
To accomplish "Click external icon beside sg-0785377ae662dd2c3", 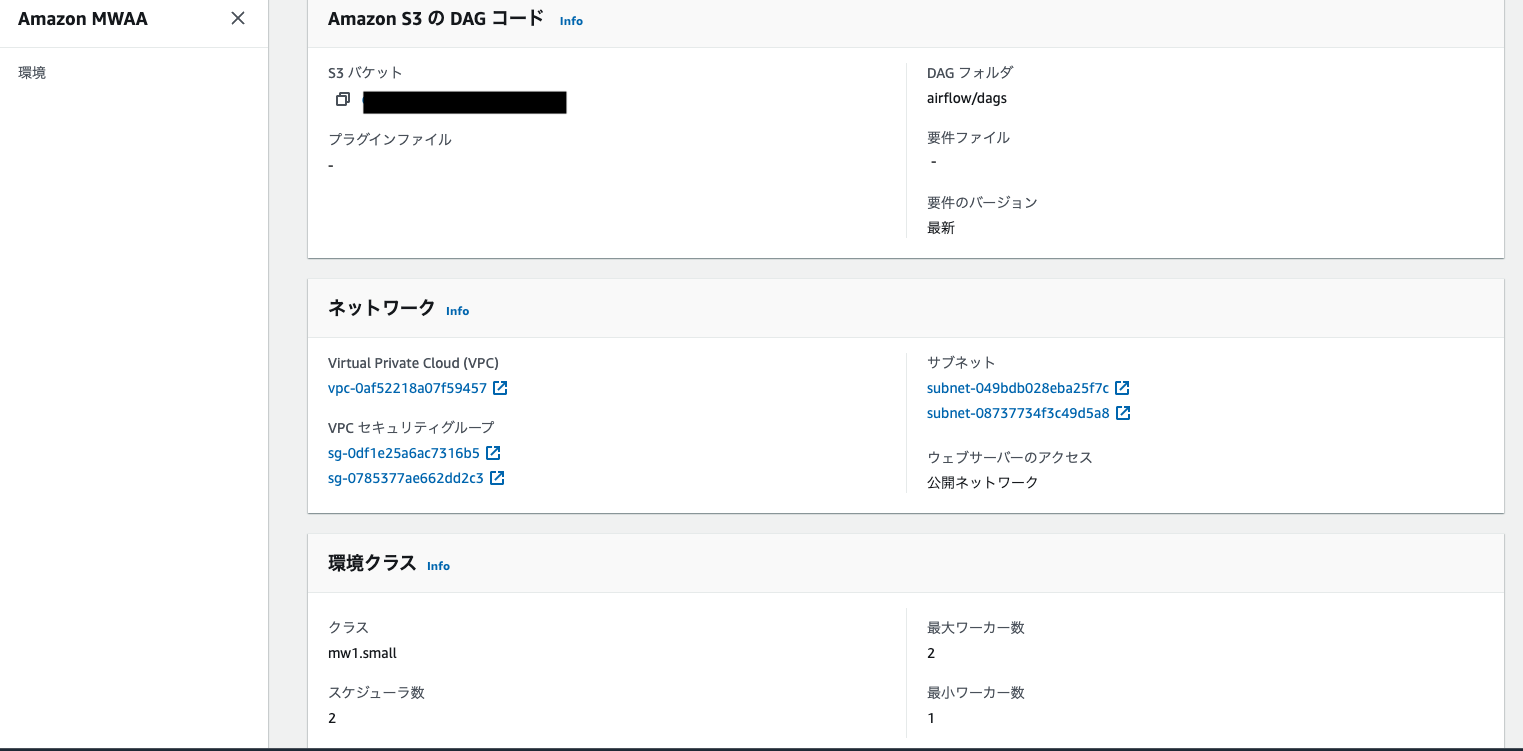I will [497, 478].
